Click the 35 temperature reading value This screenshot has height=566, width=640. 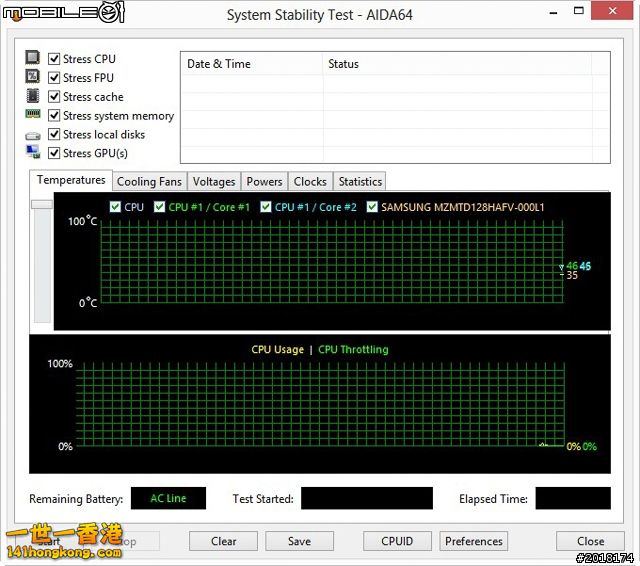pyautogui.click(x=572, y=275)
